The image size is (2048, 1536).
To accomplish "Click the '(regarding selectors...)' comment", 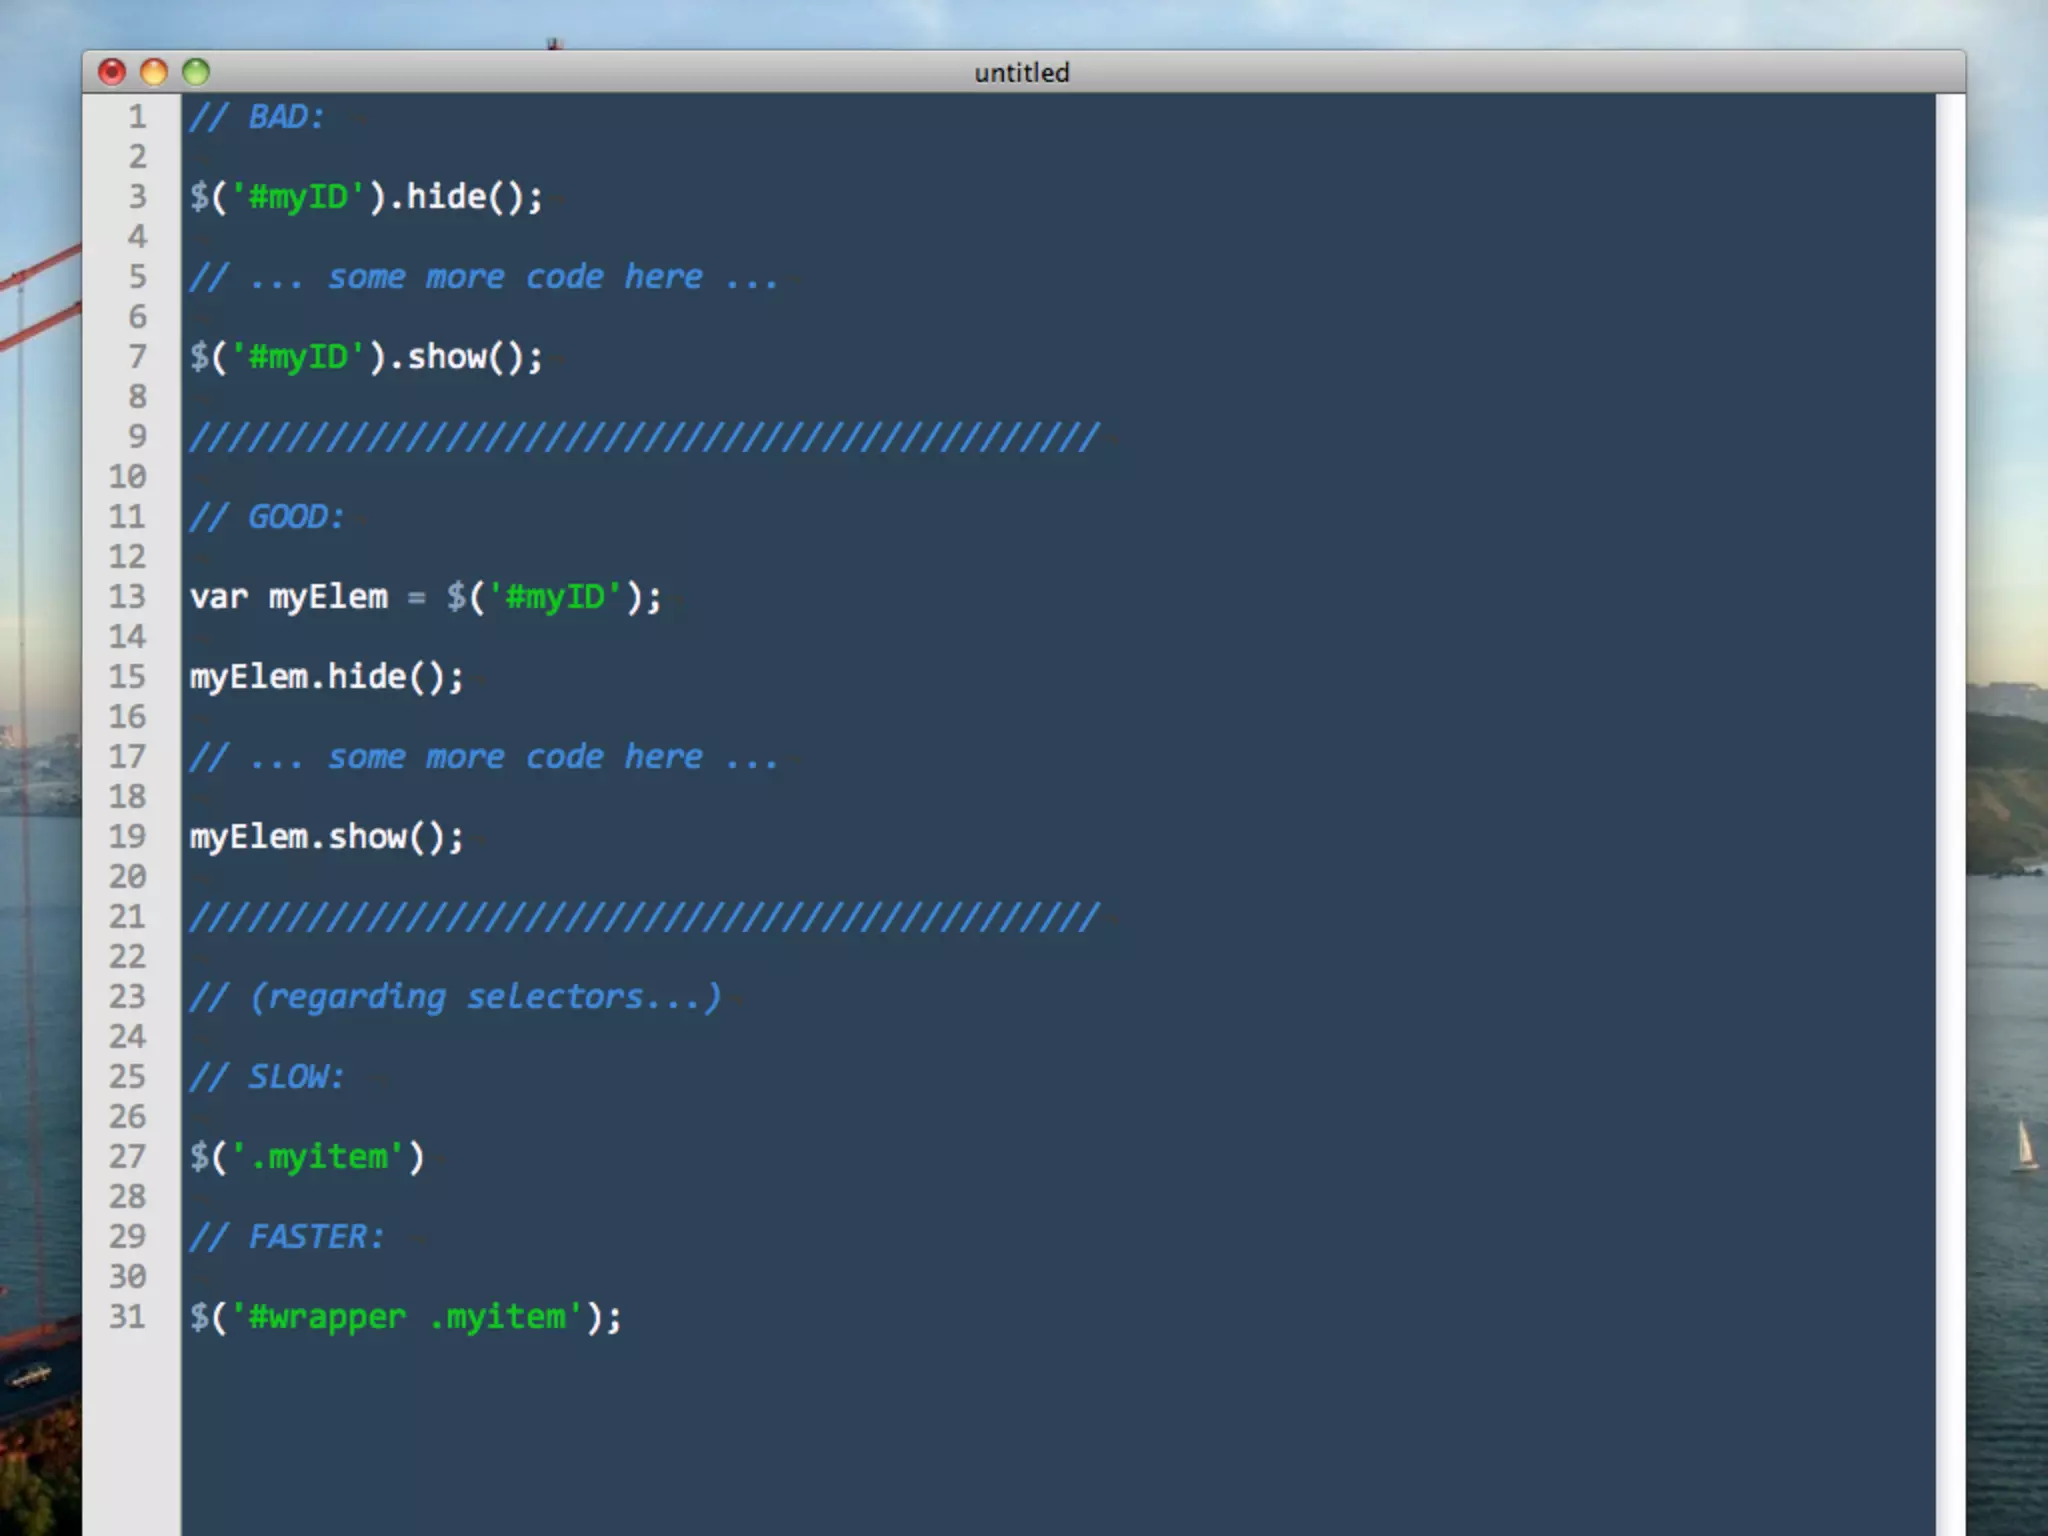I will (x=484, y=997).
